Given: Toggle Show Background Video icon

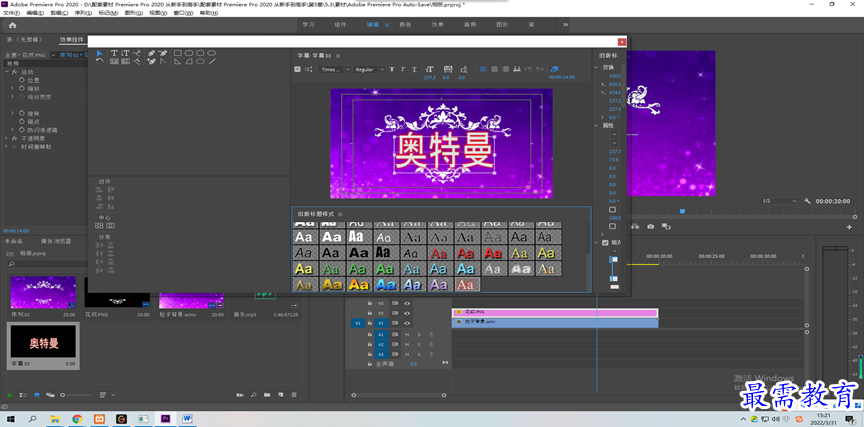Looking at the screenshot, I should coord(554,69).
